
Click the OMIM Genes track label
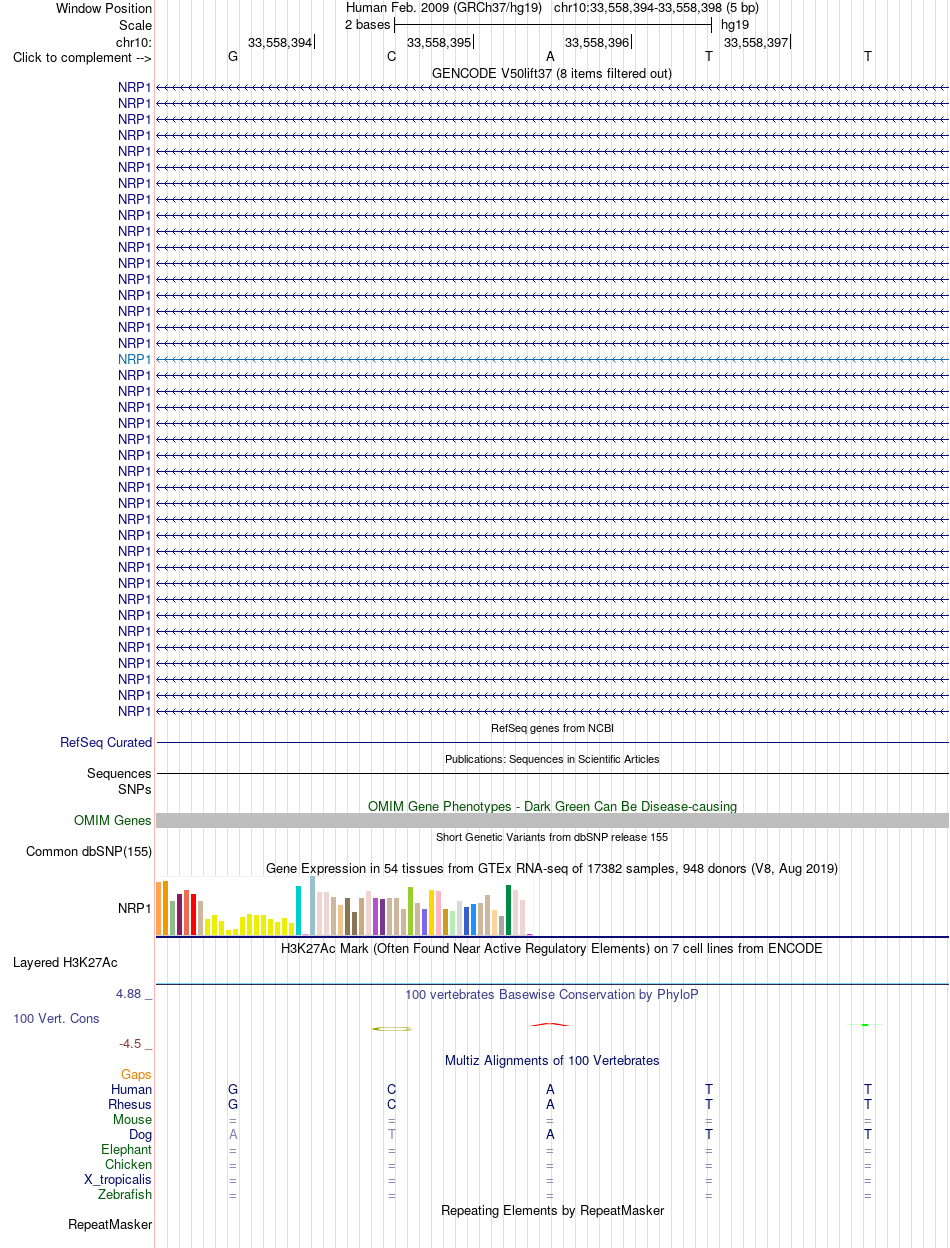coord(113,821)
